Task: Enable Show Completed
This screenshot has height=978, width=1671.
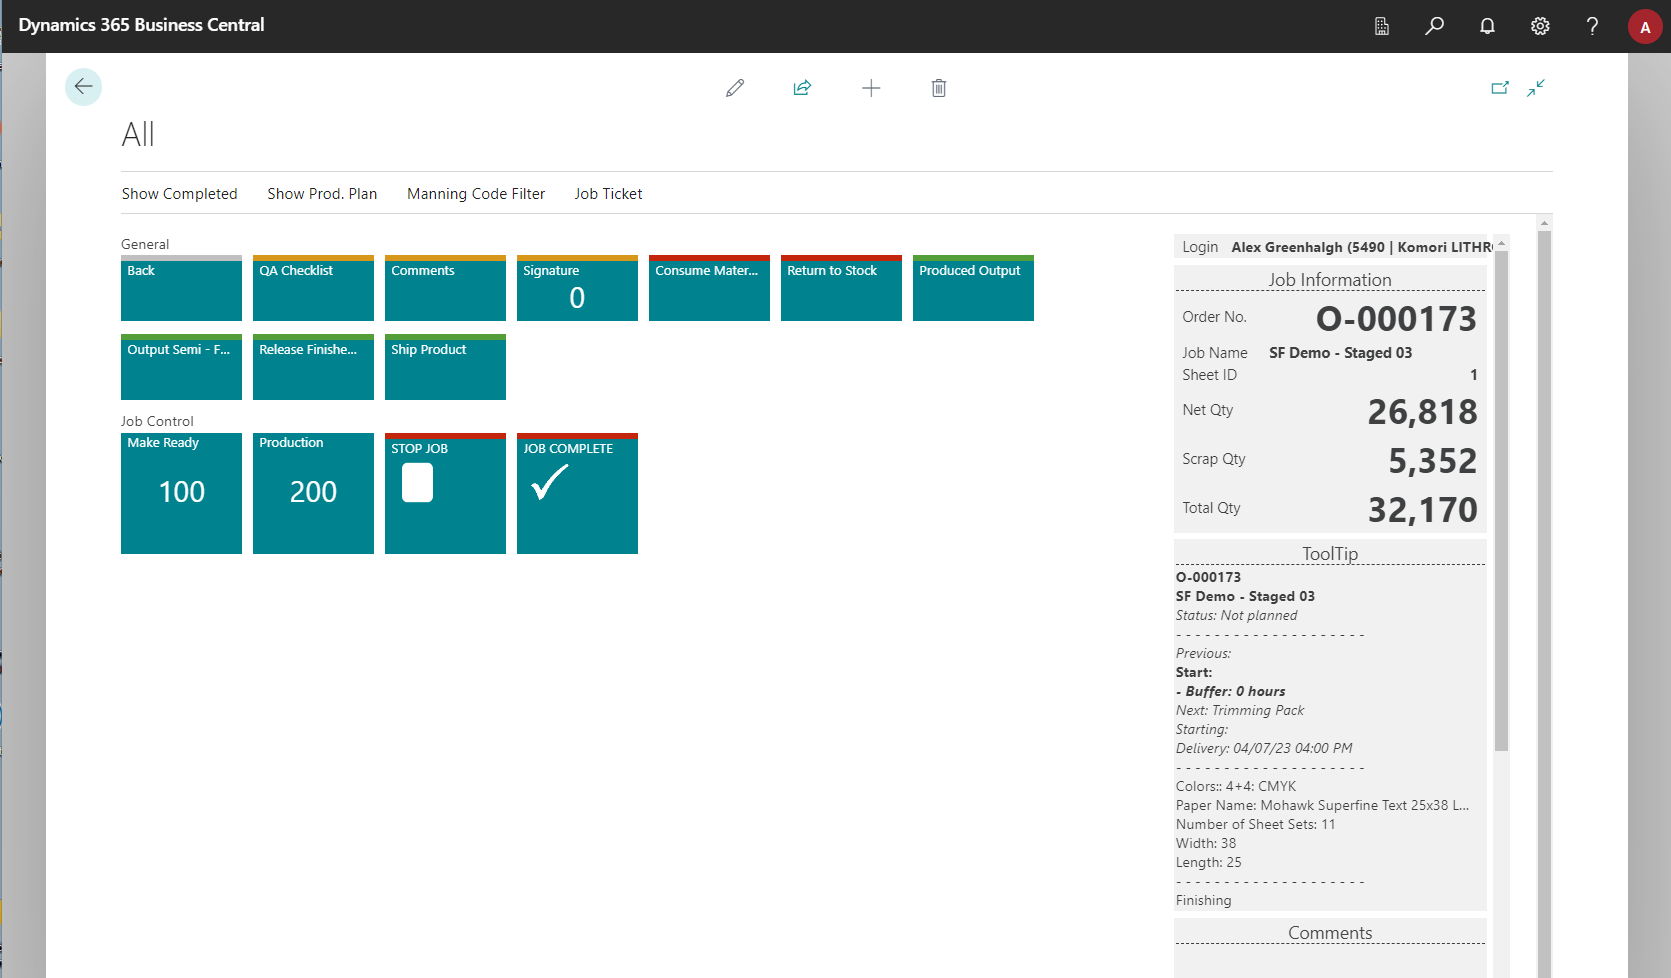Action: pyautogui.click(x=179, y=193)
